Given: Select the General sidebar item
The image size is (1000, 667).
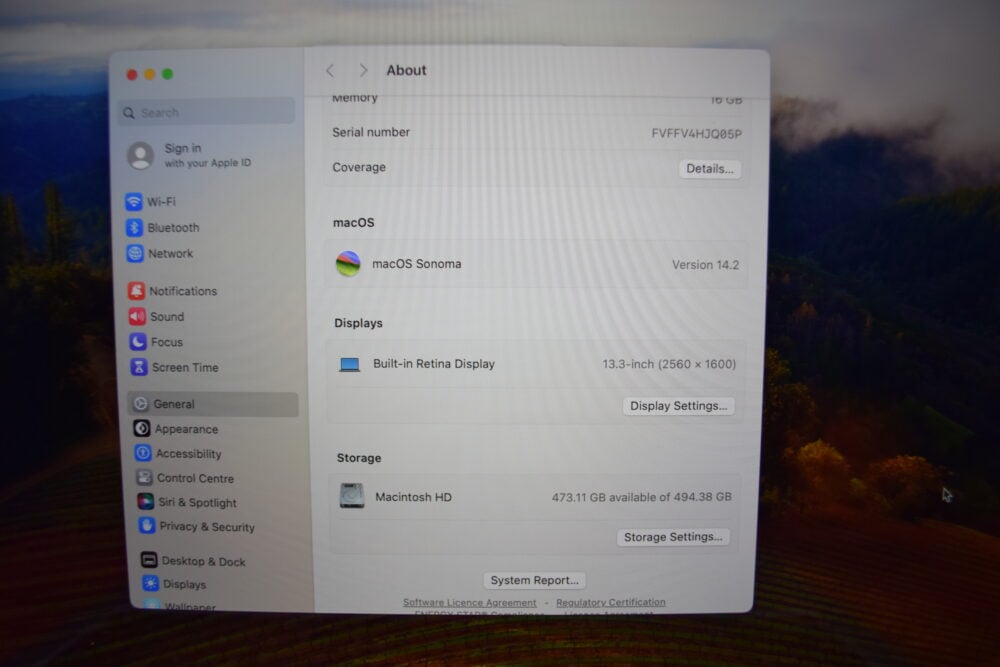Looking at the screenshot, I should (x=214, y=404).
